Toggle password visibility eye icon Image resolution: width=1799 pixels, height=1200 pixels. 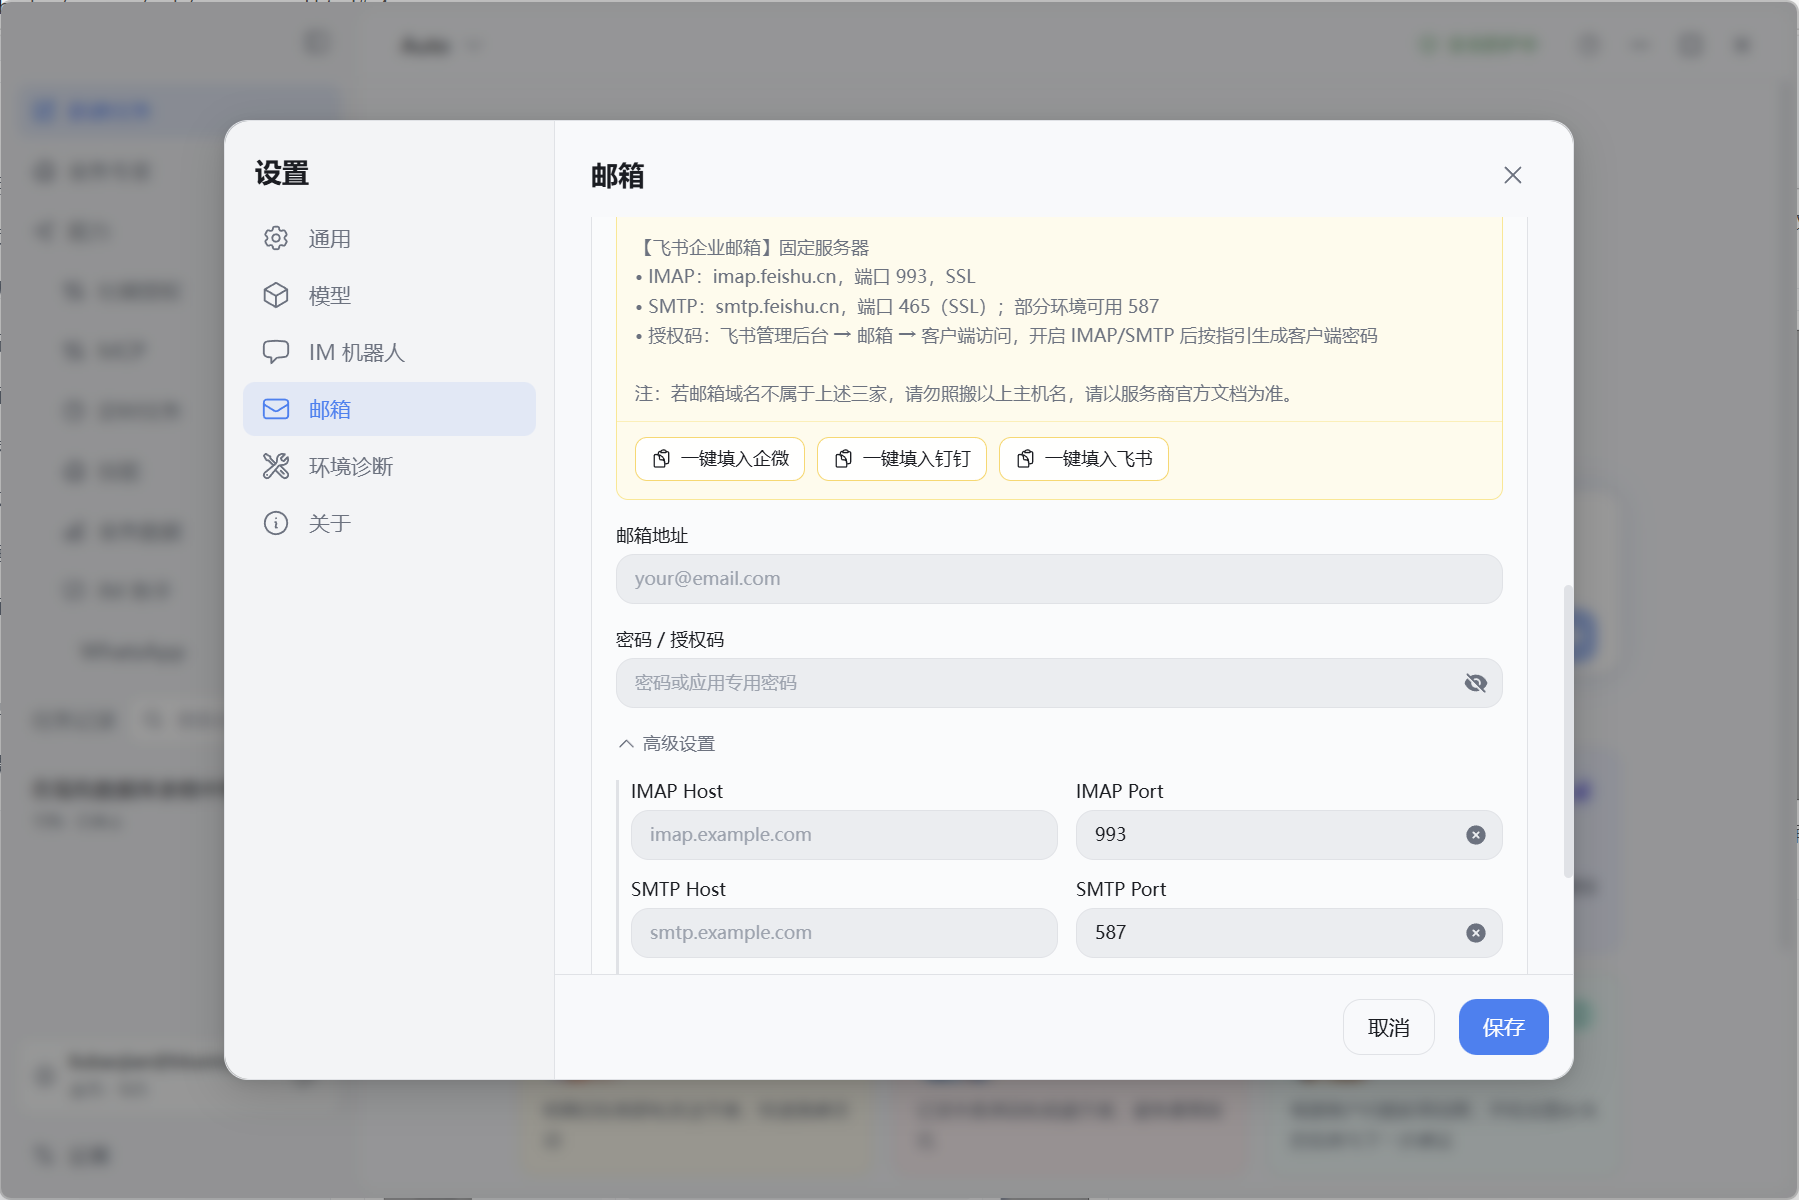coord(1475,683)
